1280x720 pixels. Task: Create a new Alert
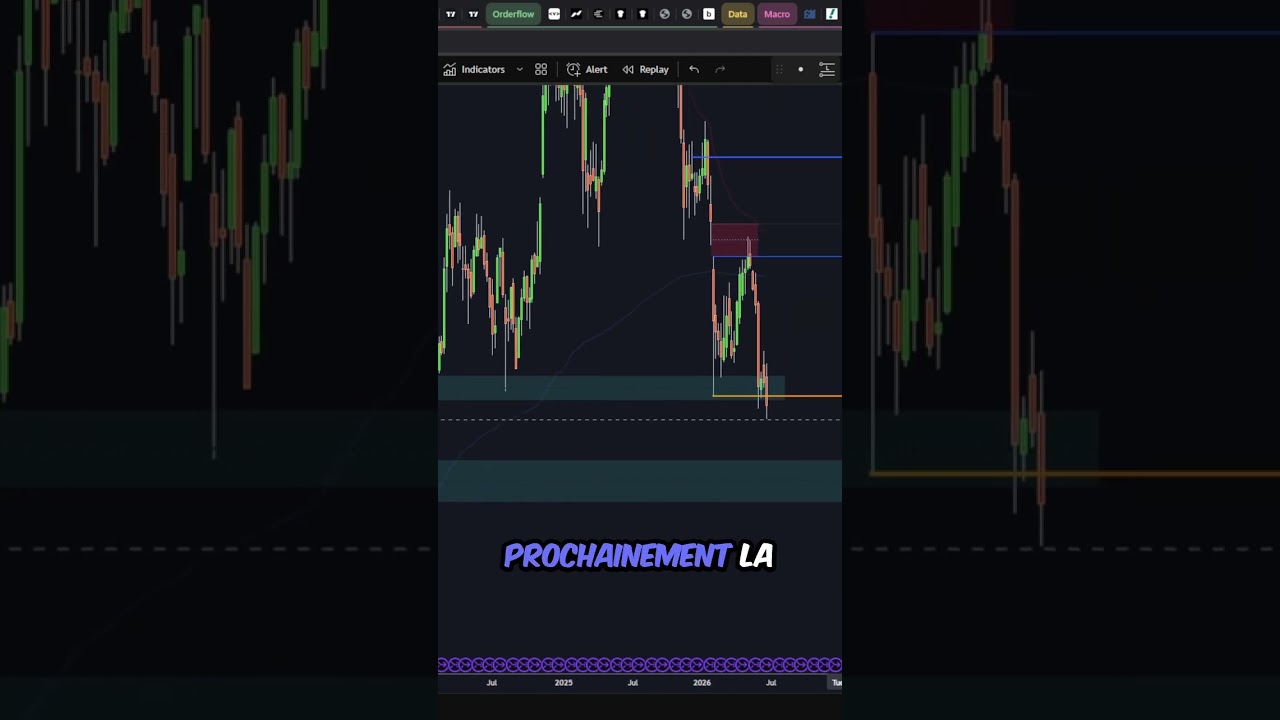tap(587, 69)
